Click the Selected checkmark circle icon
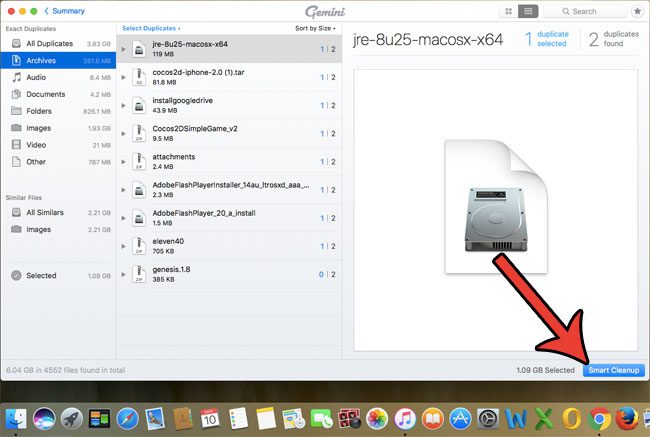The height and width of the screenshot is (437, 650). pos(16,275)
